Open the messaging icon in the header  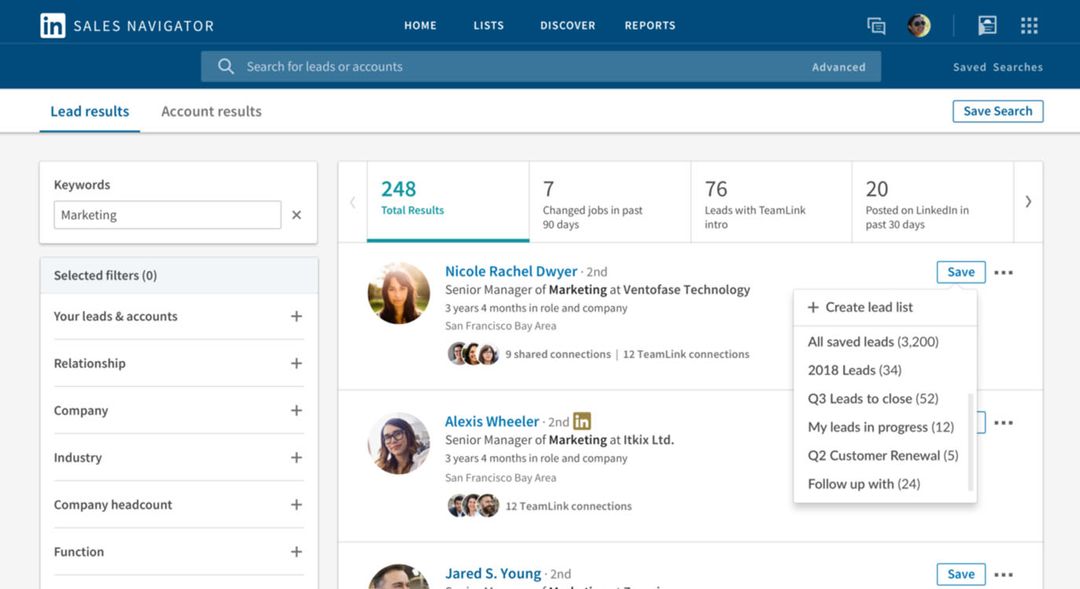coord(876,25)
